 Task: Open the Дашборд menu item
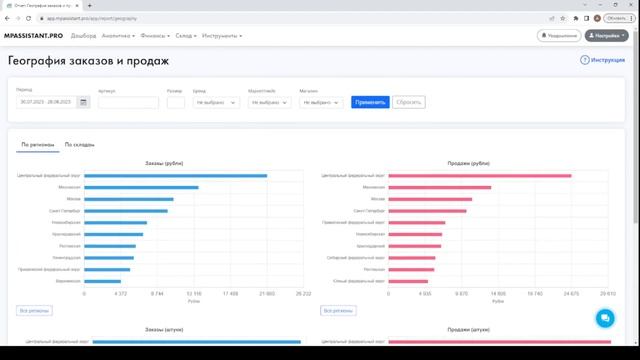83,36
